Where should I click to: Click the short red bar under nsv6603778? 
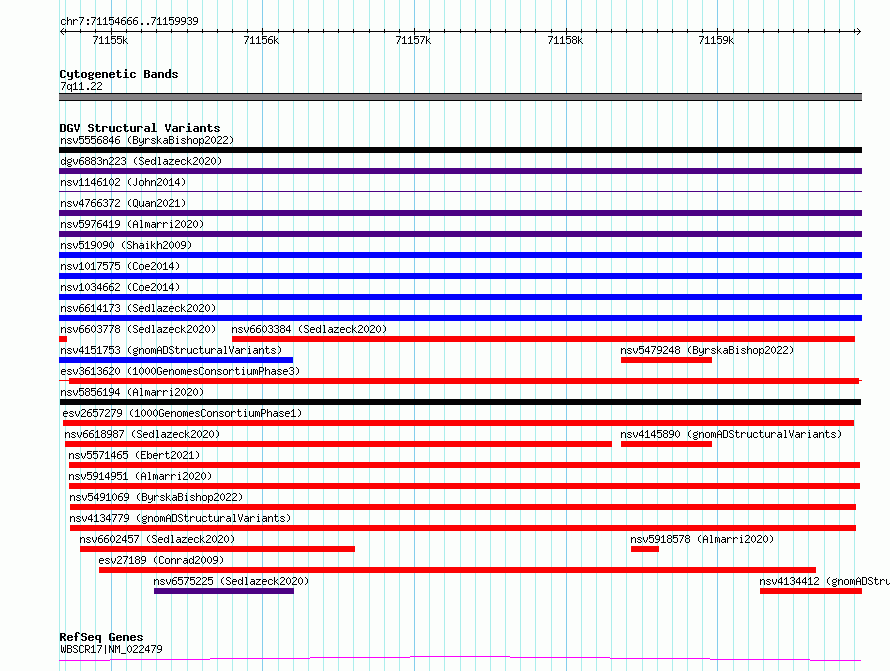click(x=63, y=339)
